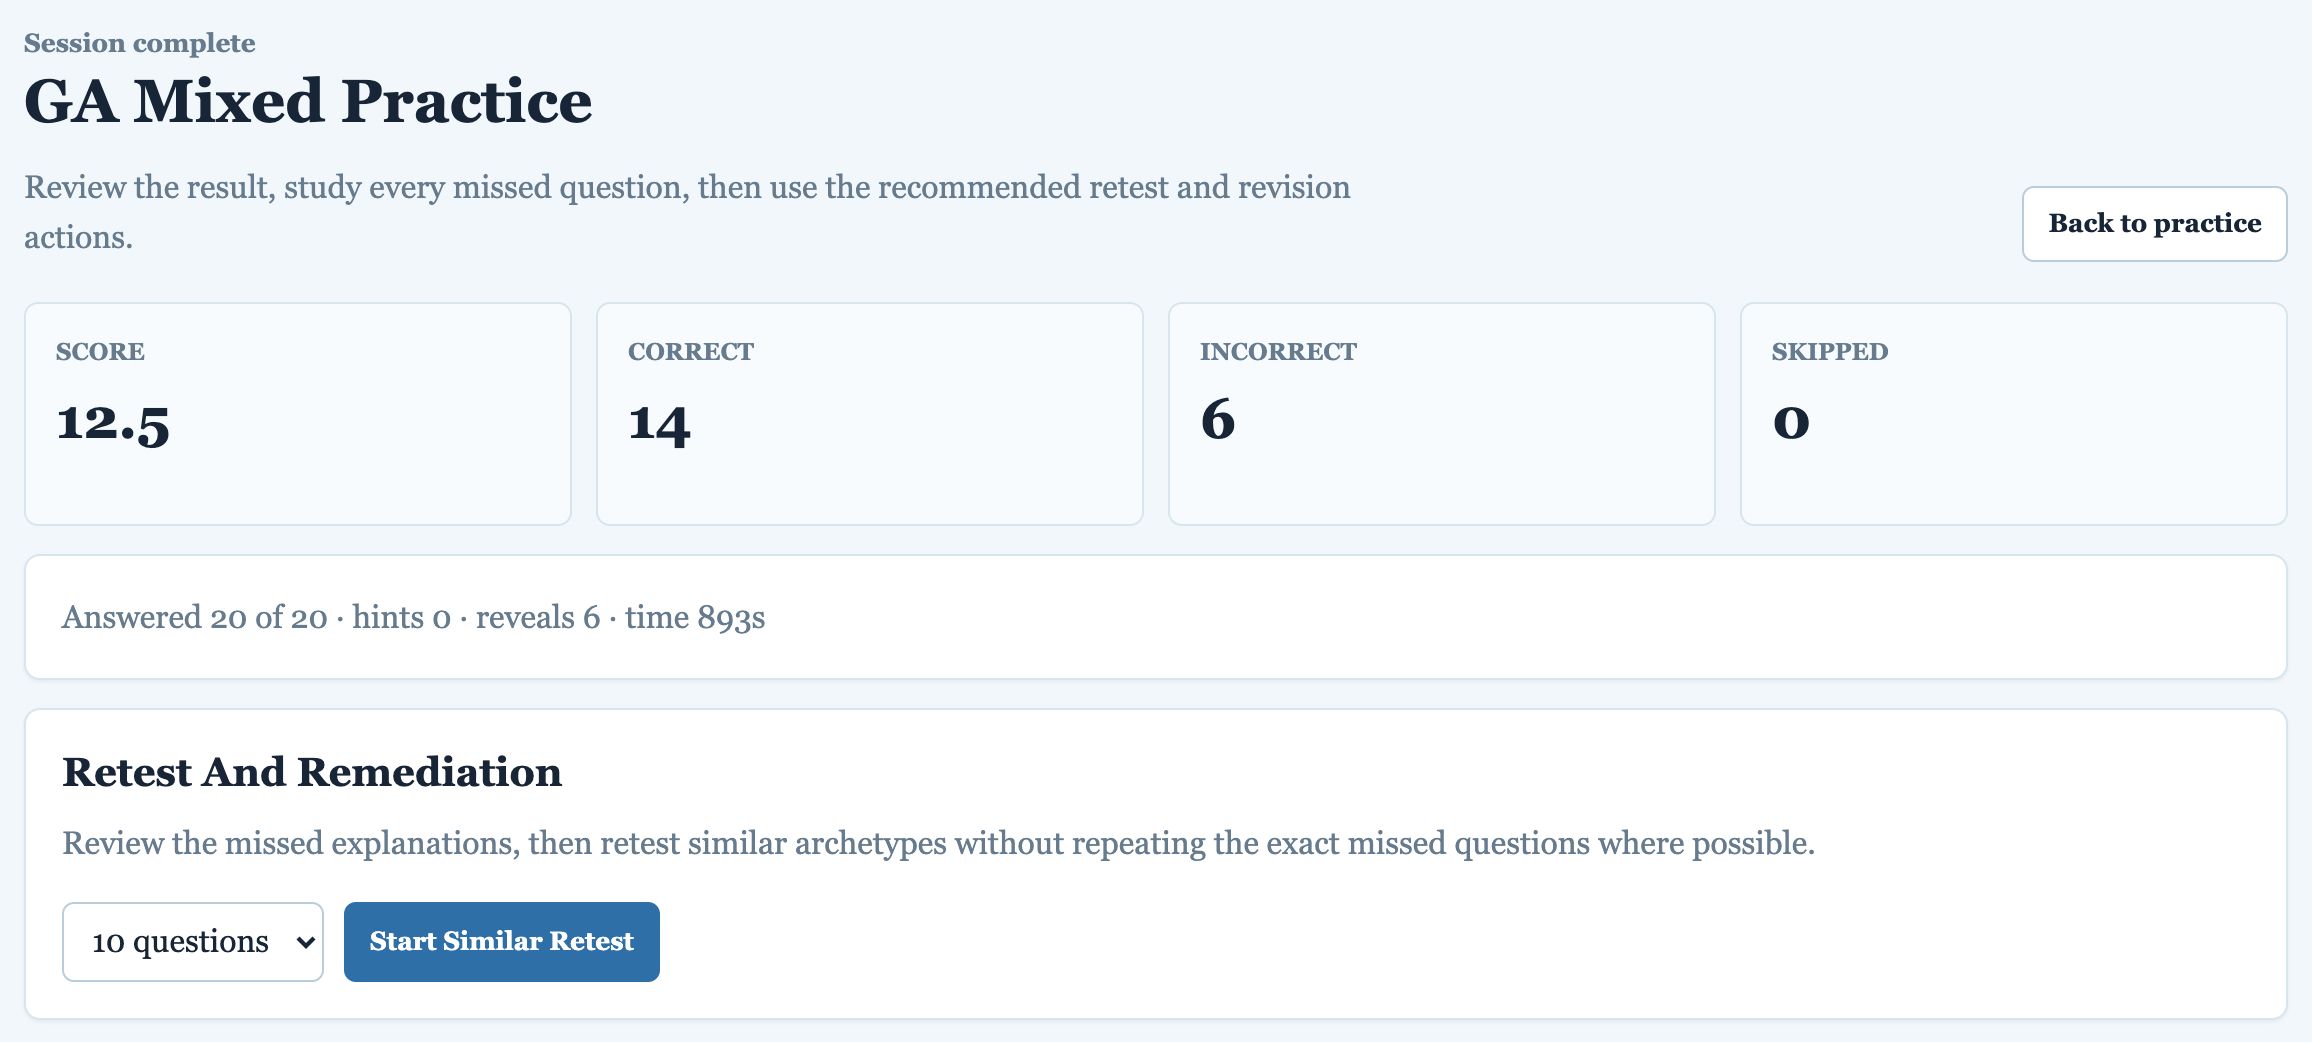This screenshot has width=2312, height=1042.
Task: Click the Answered 20 of 20 summary line
Action: pos(414,617)
